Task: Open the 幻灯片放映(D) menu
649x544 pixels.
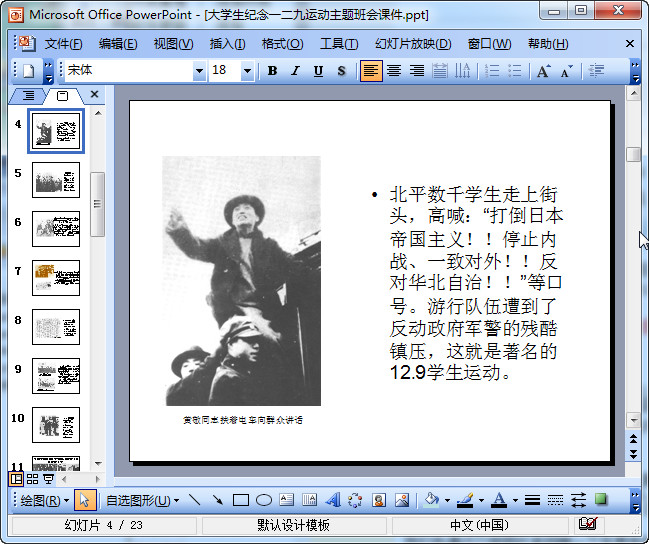Action: [x=413, y=43]
